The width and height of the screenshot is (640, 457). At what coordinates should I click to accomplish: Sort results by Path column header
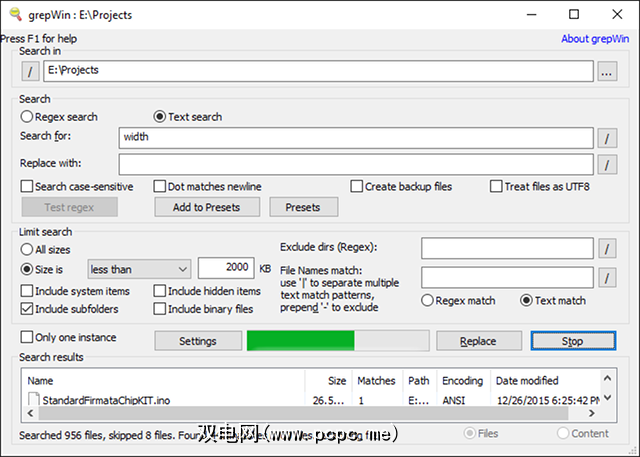tap(420, 381)
